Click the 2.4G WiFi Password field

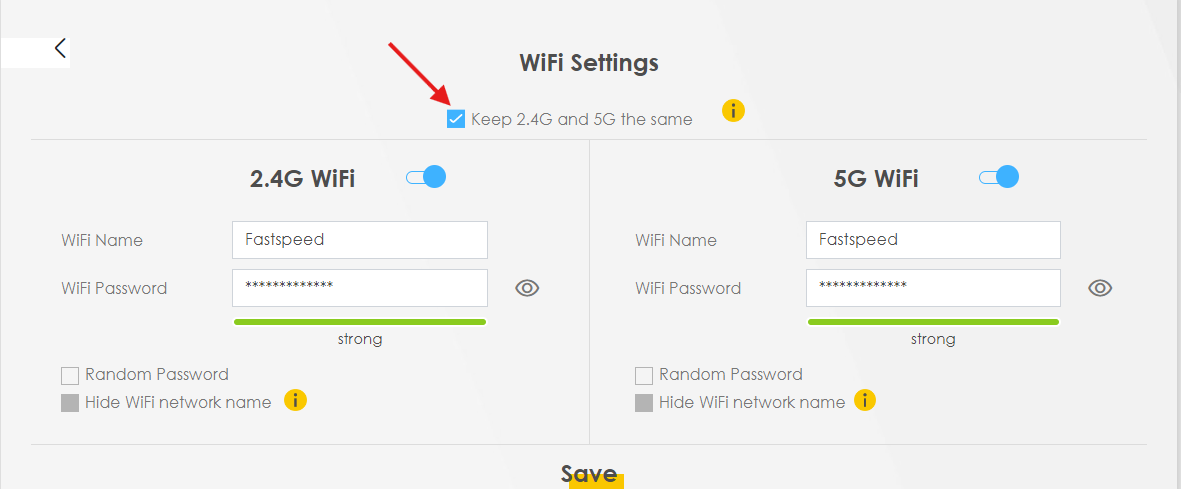point(360,288)
